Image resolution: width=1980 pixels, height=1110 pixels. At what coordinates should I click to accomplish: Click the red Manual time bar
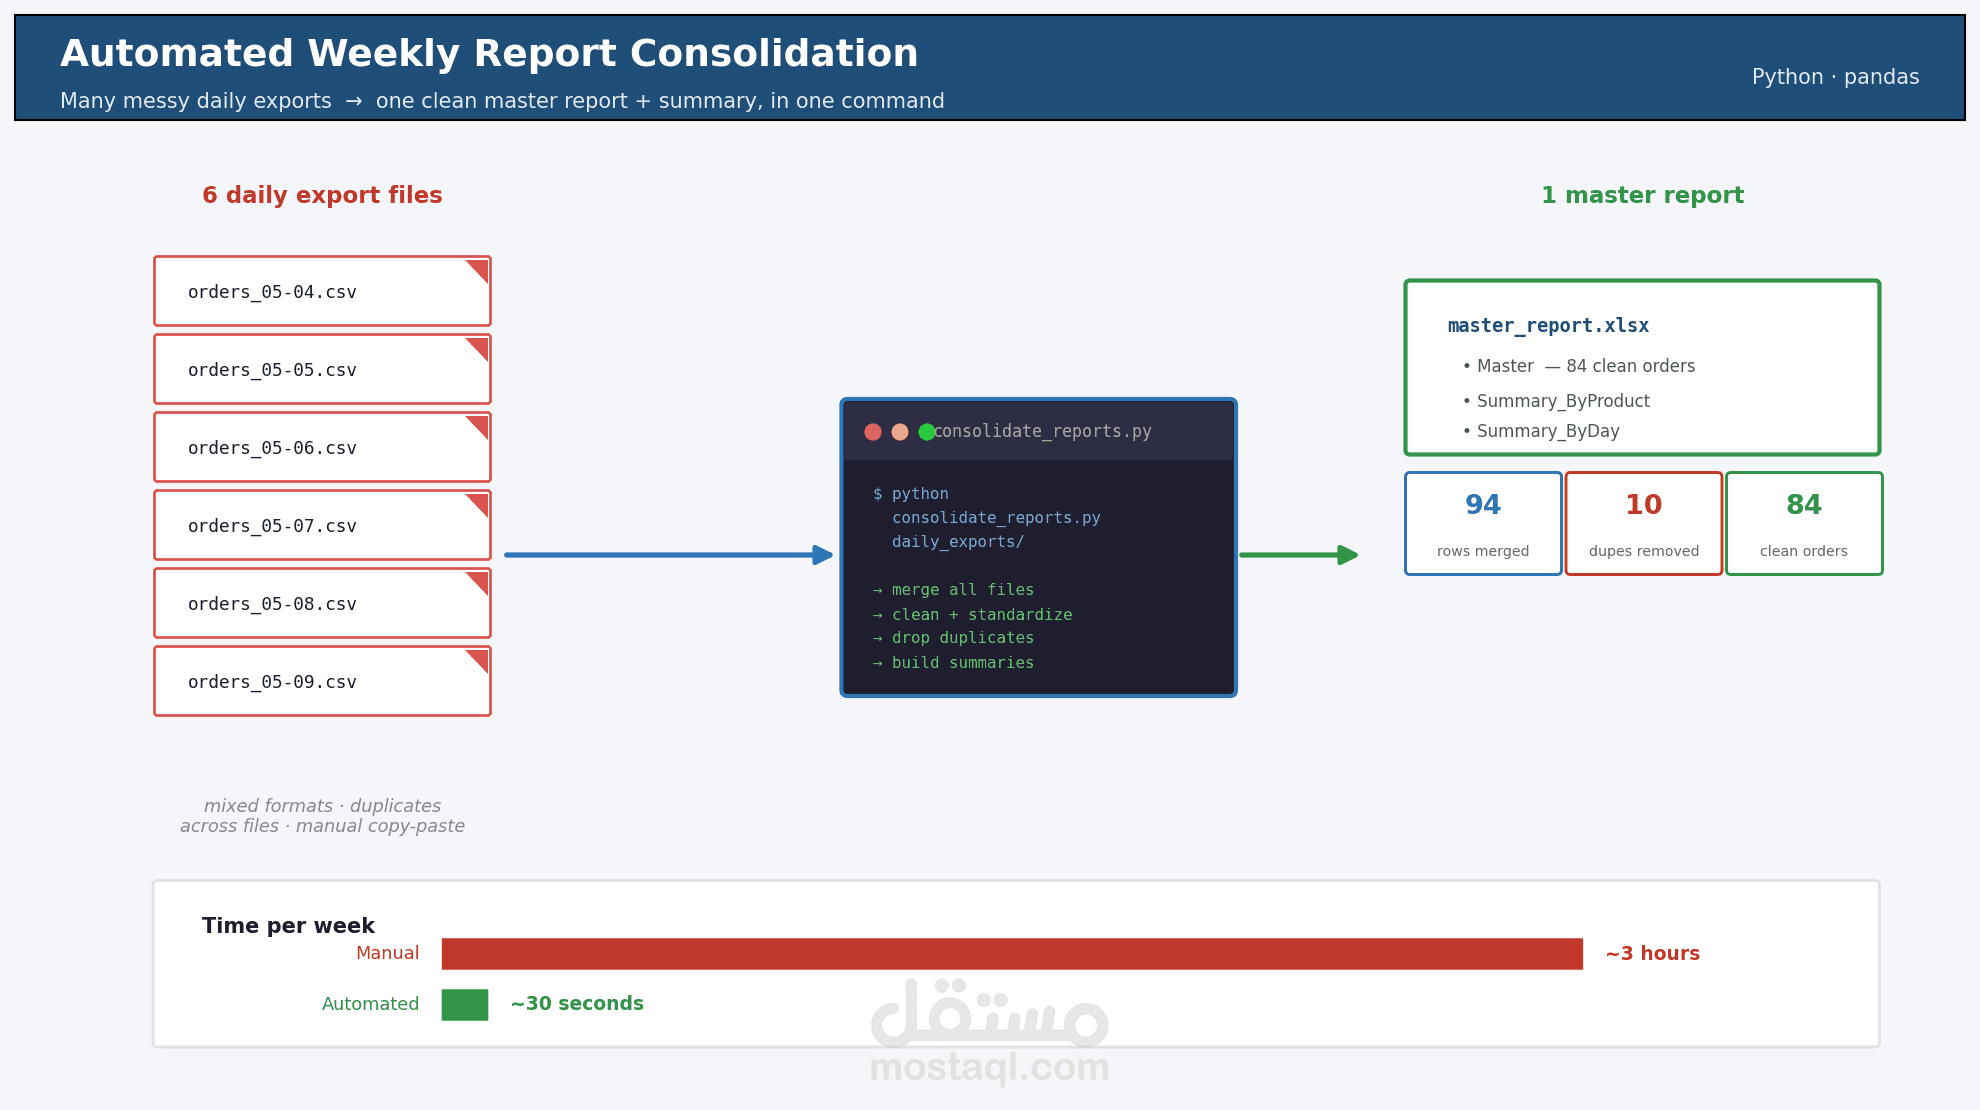click(x=1012, y=954)
